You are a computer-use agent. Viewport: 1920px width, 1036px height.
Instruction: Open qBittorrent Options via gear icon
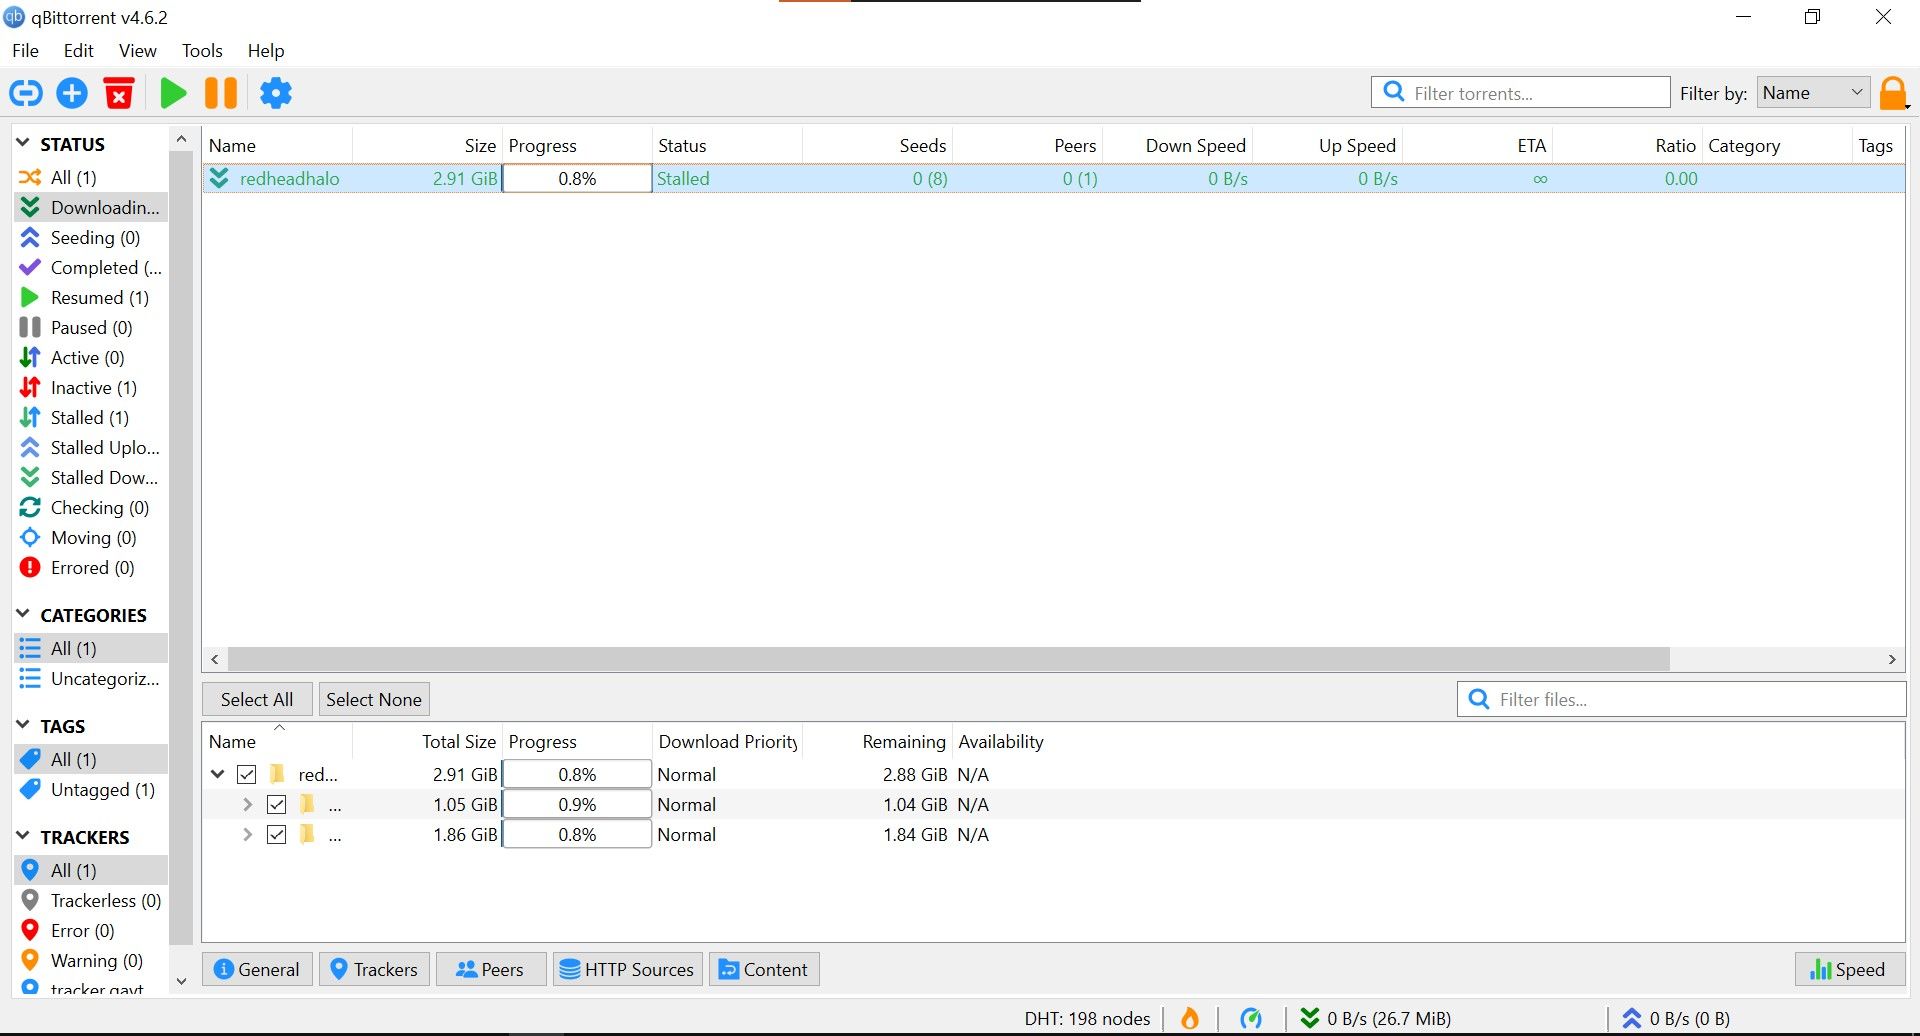click(276, 92)
